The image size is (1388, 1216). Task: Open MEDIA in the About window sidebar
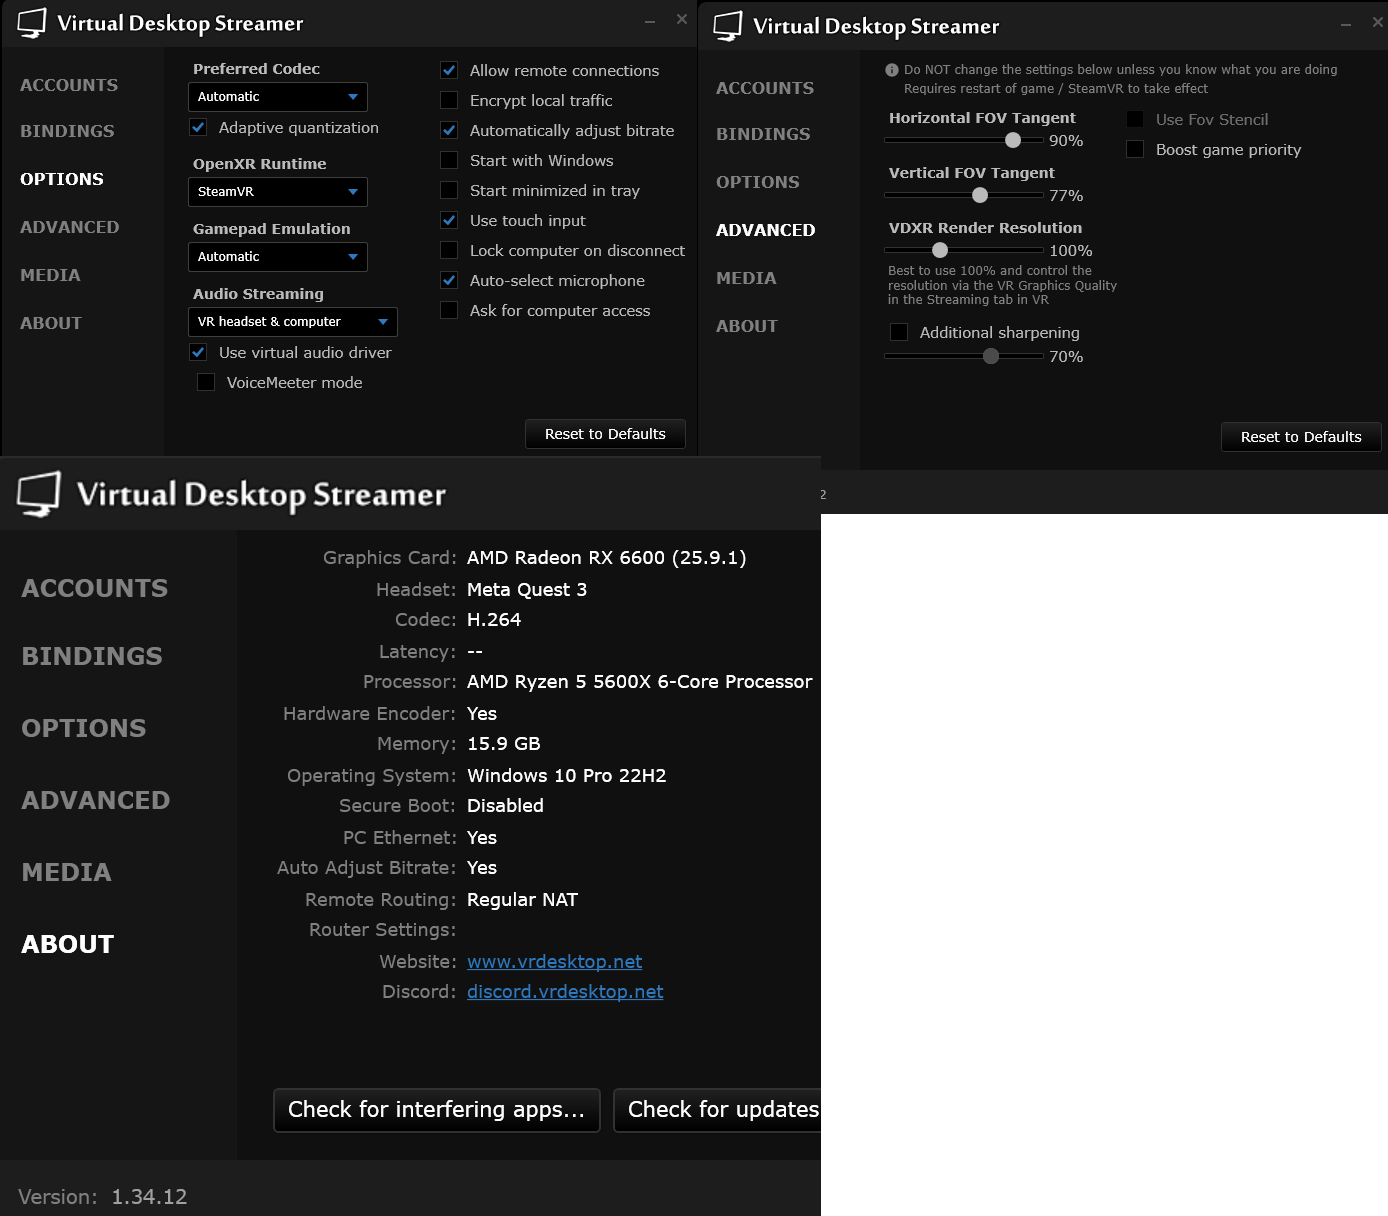(67, 873)
